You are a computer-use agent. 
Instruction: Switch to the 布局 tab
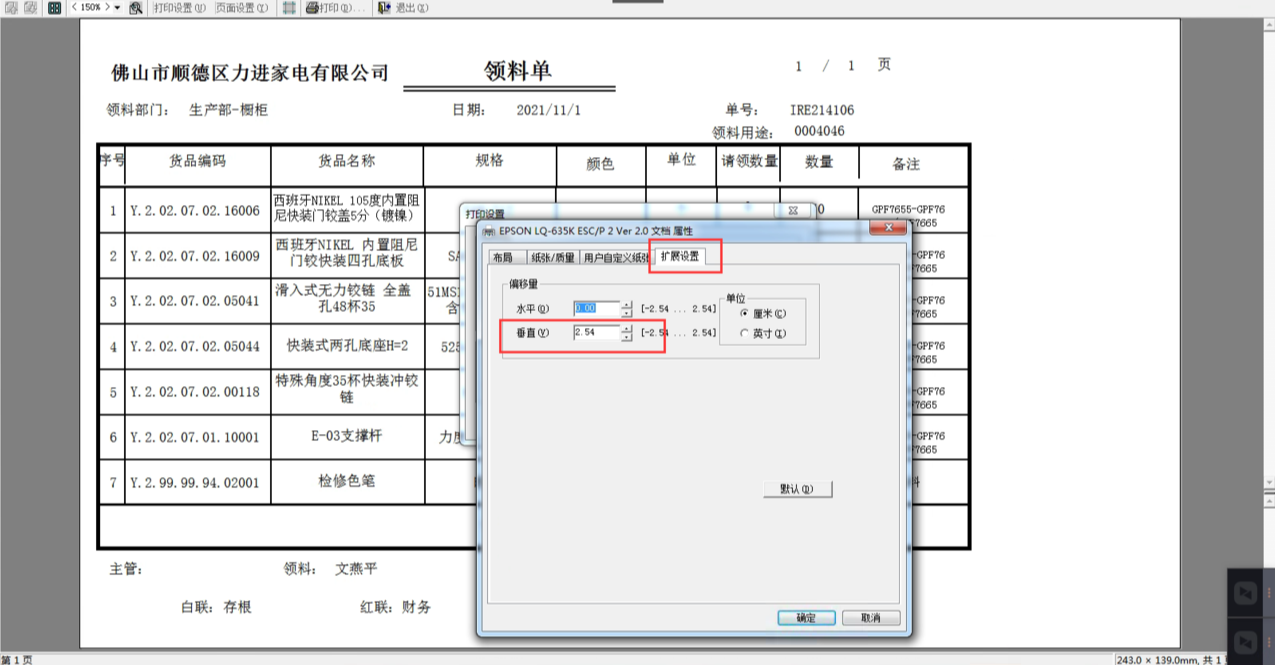point(501,257)
